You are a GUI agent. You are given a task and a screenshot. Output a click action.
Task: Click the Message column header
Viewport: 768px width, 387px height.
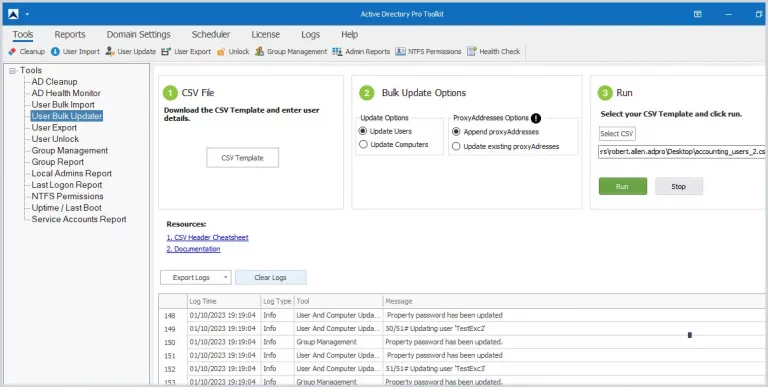click(575, 301)
